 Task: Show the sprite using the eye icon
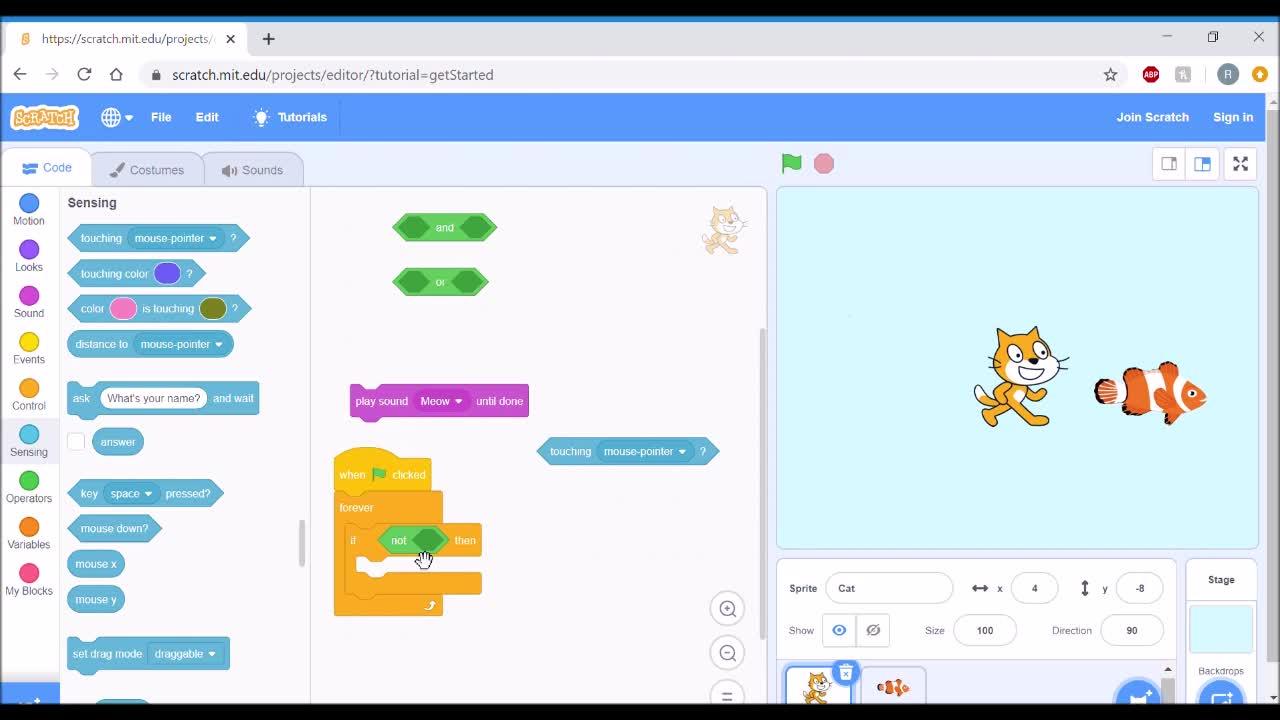pos(839,630)
